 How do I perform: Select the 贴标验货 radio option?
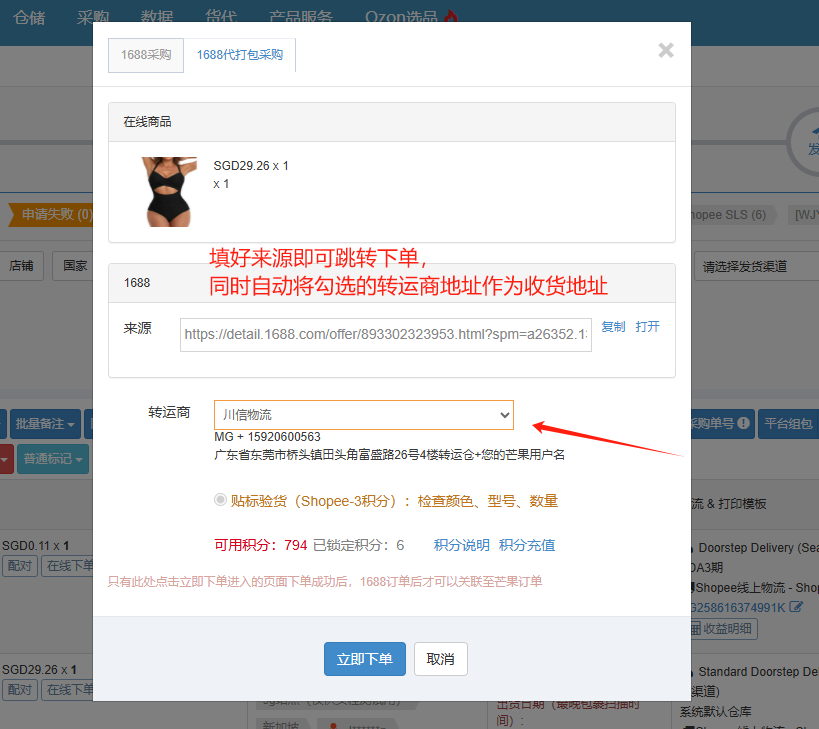tap(220, 500)
